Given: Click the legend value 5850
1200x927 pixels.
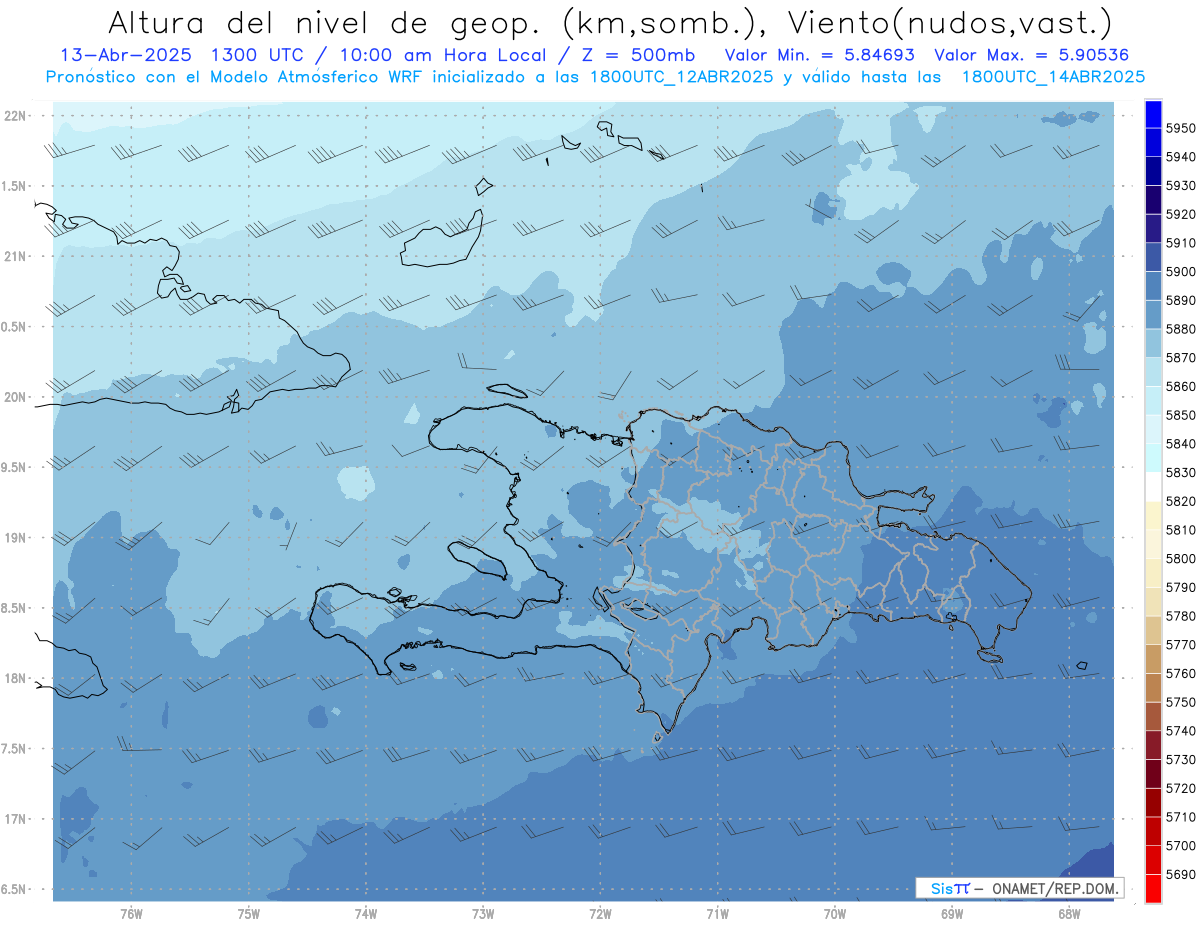Looking at the screenshot, I should coord(1180,415).
